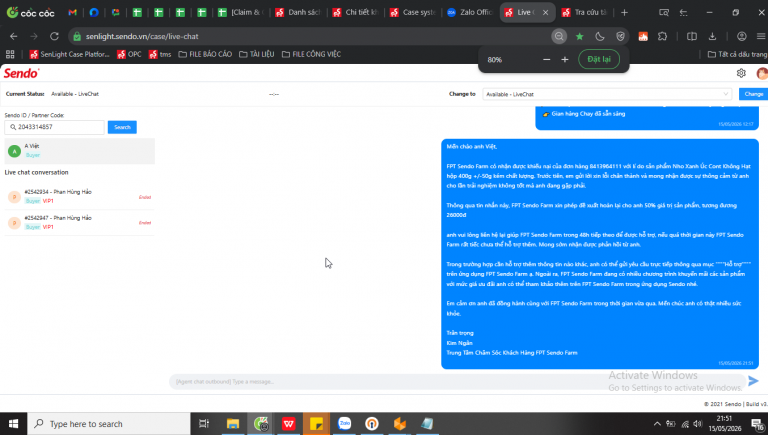The image size is (768, 435).
Task: Click the zoom magnifier icon in address bar
Action: pyautogui.click(x=559, y=36)
